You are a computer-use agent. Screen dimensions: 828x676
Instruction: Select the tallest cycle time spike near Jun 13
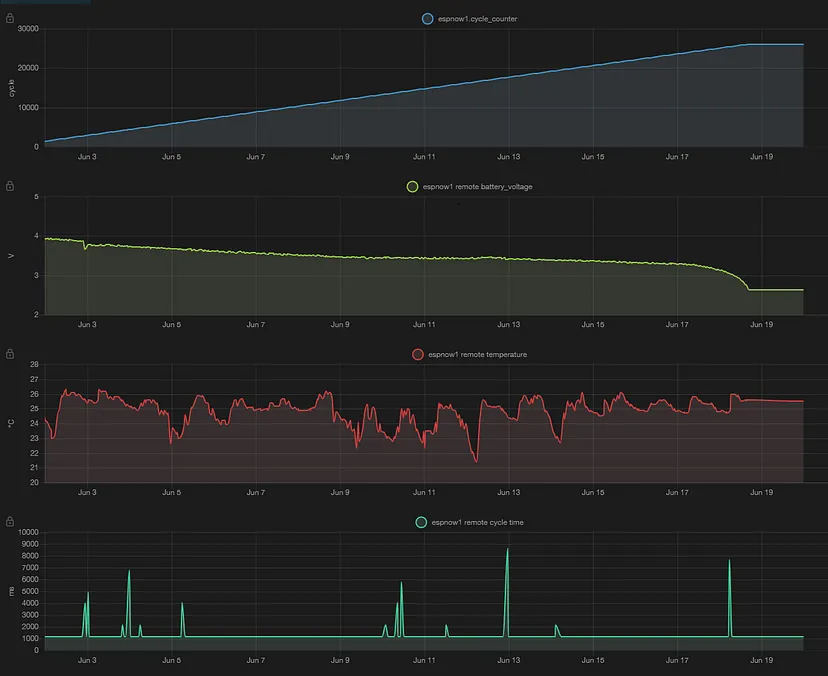tap(507, 551)
